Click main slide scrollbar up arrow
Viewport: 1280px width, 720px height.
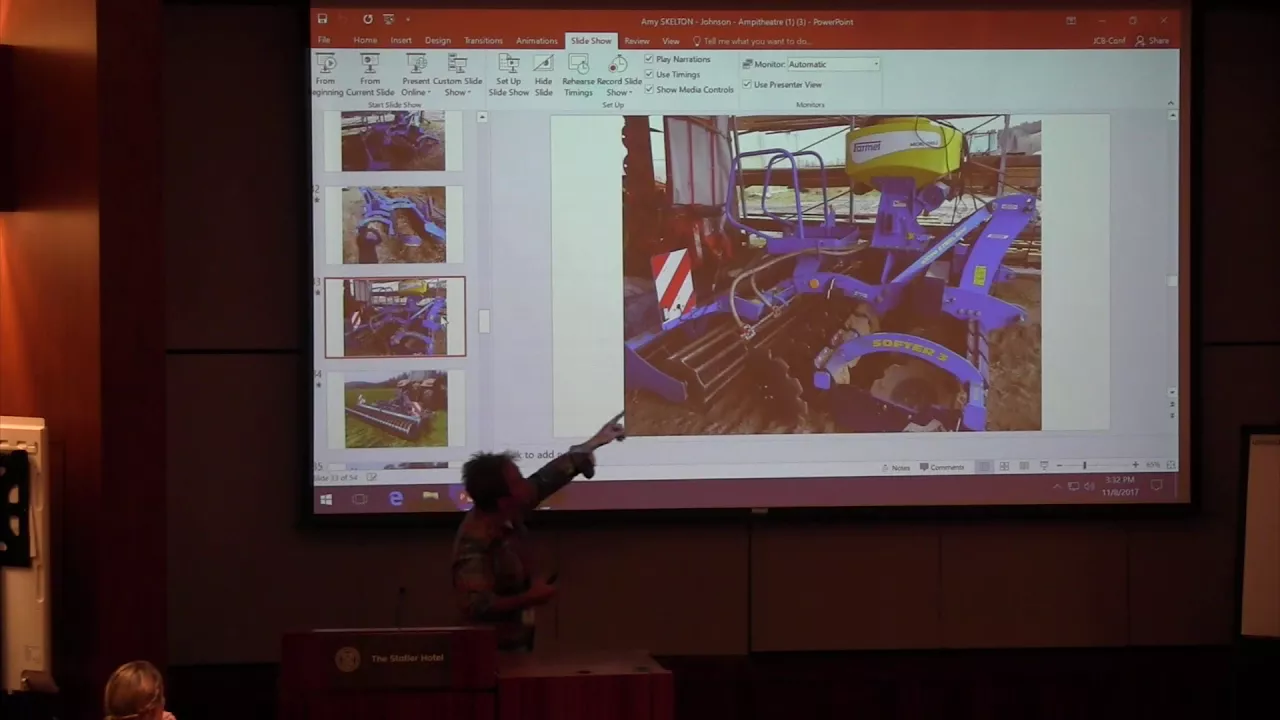coord(1172,116)
